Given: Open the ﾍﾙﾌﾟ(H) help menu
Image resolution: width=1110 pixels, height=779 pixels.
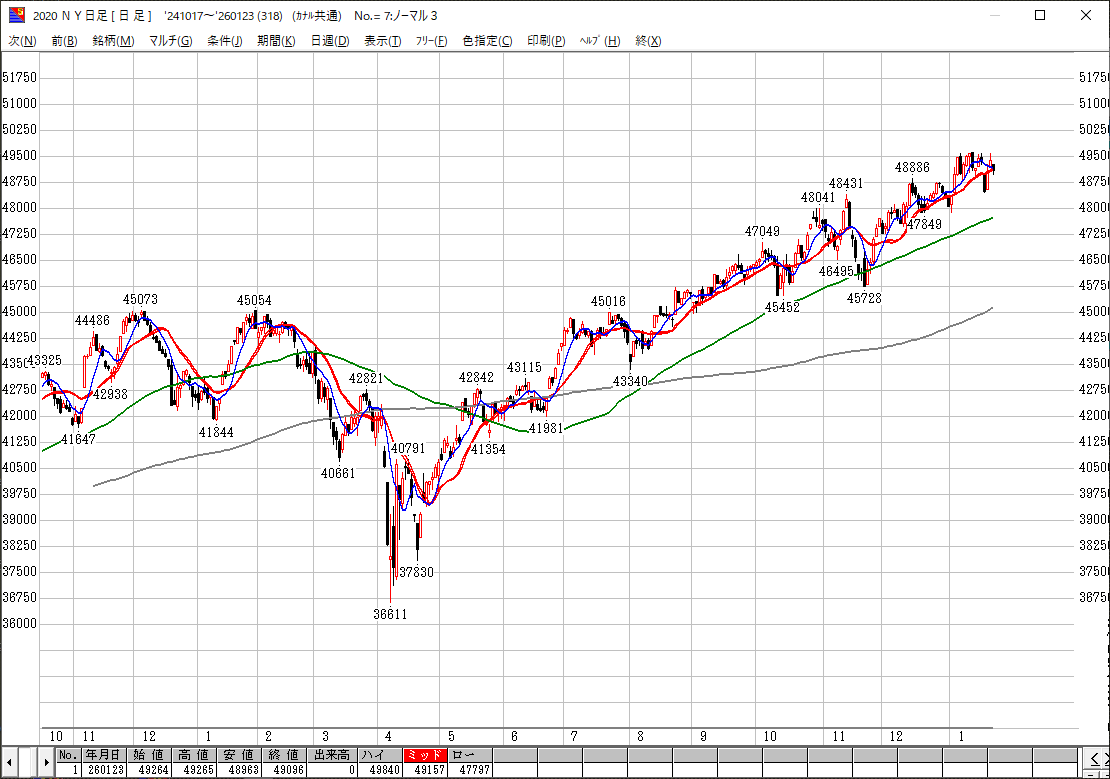Looking at the screenshot, I should tap(600, 41).
